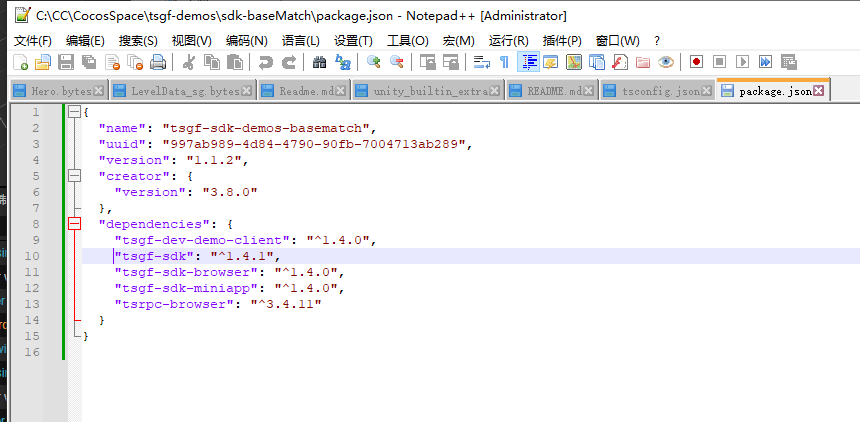Save the current file with the Save icon
Viewport: 860px width, 422px height.
(66, 62)
